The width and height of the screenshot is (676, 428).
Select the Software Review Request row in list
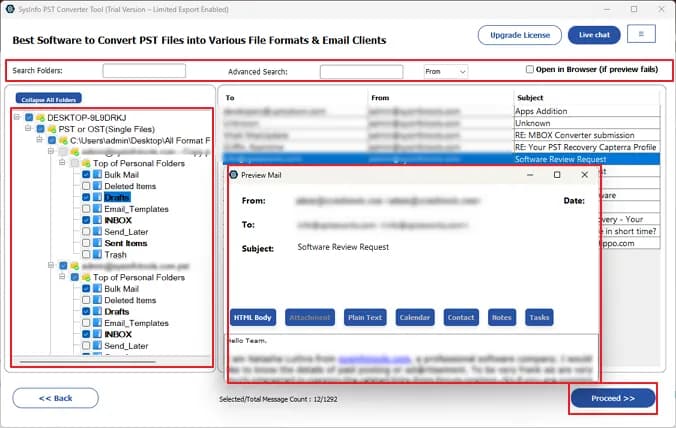pyautogui.click(x=441, y=159)
